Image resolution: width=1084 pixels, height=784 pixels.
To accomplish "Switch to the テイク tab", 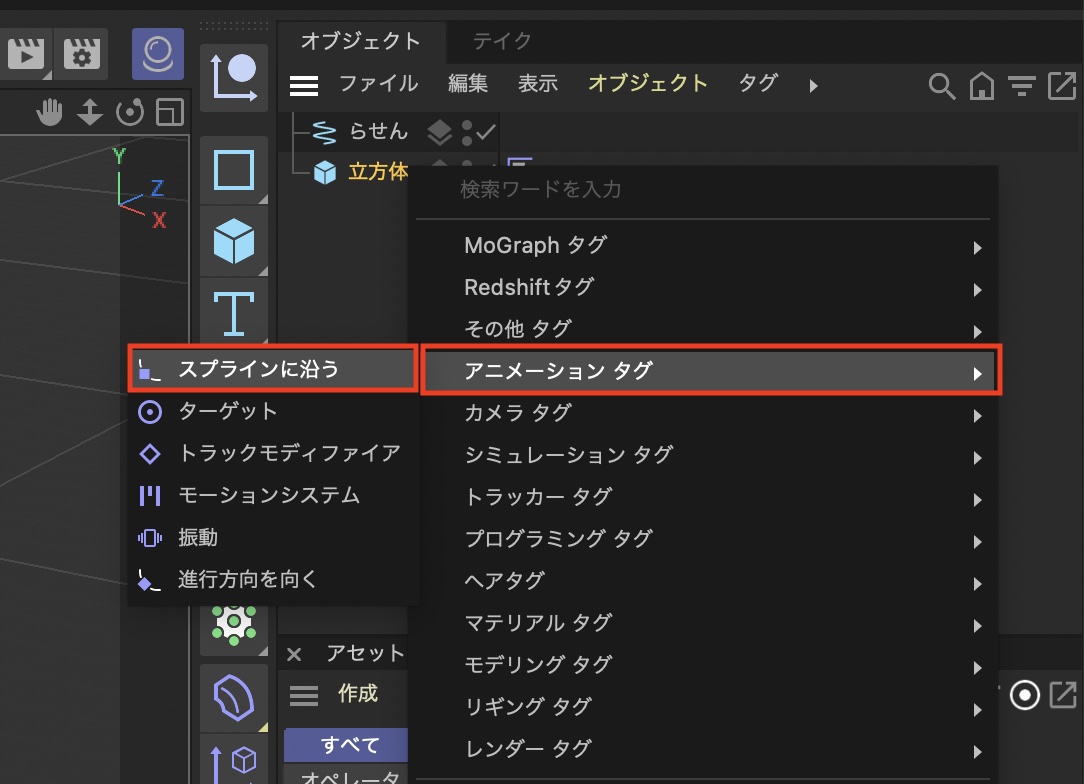I will (x=502, y=41).
